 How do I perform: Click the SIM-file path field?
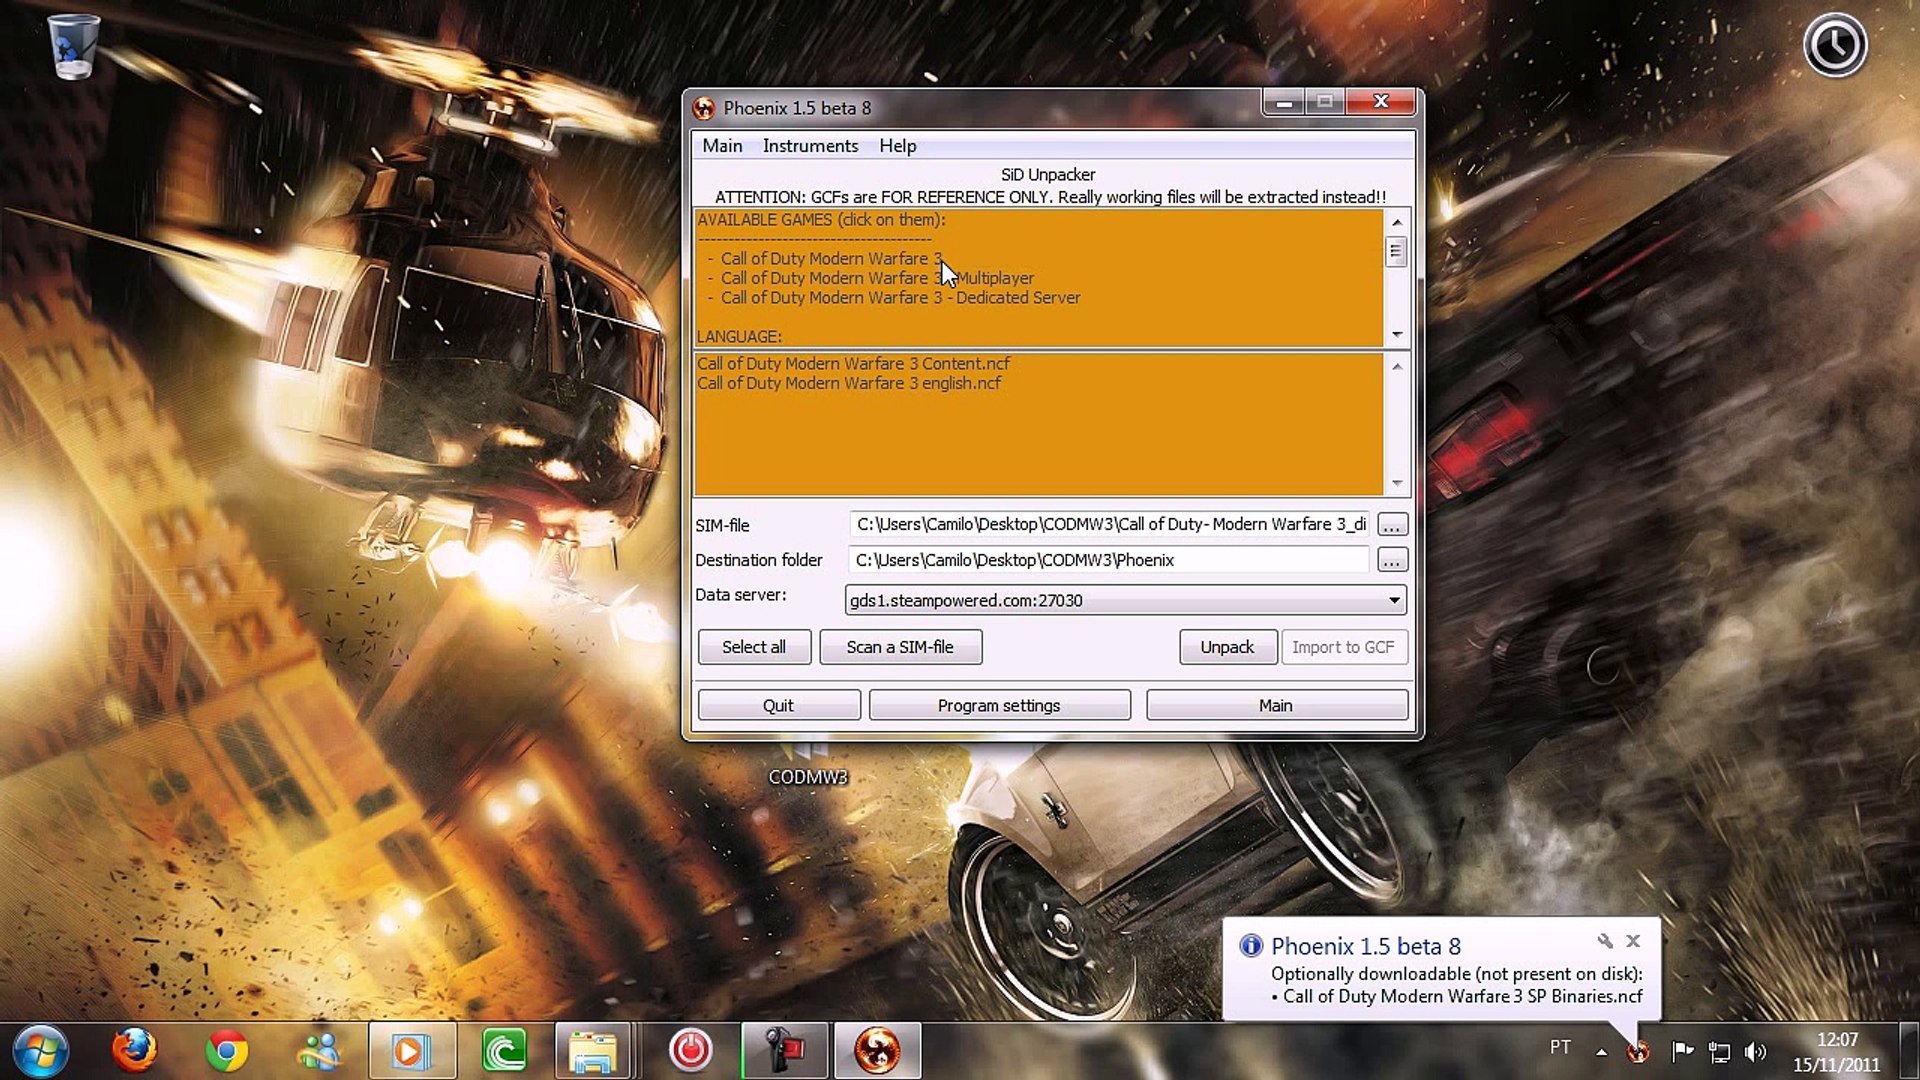[x=1109, y=525]
